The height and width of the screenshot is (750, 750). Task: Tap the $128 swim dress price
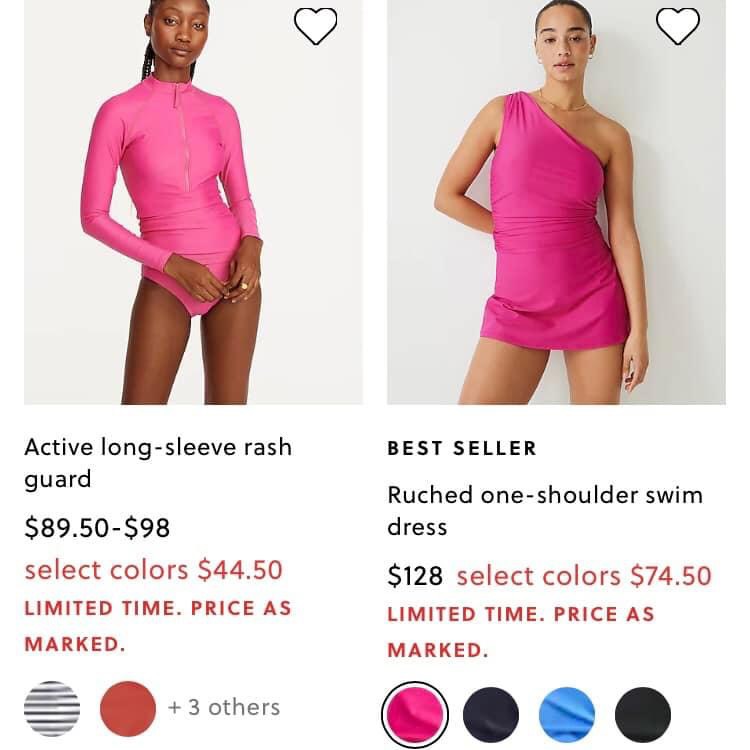tap(415, 575)
